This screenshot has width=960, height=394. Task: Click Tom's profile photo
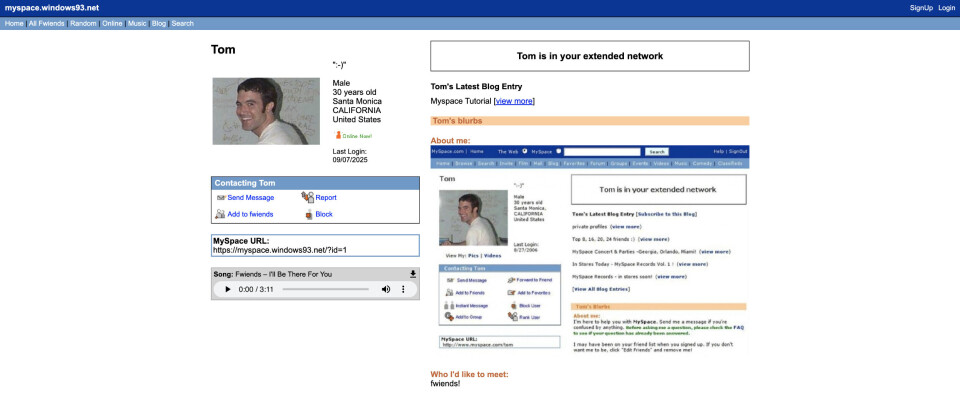click(266, 111)
